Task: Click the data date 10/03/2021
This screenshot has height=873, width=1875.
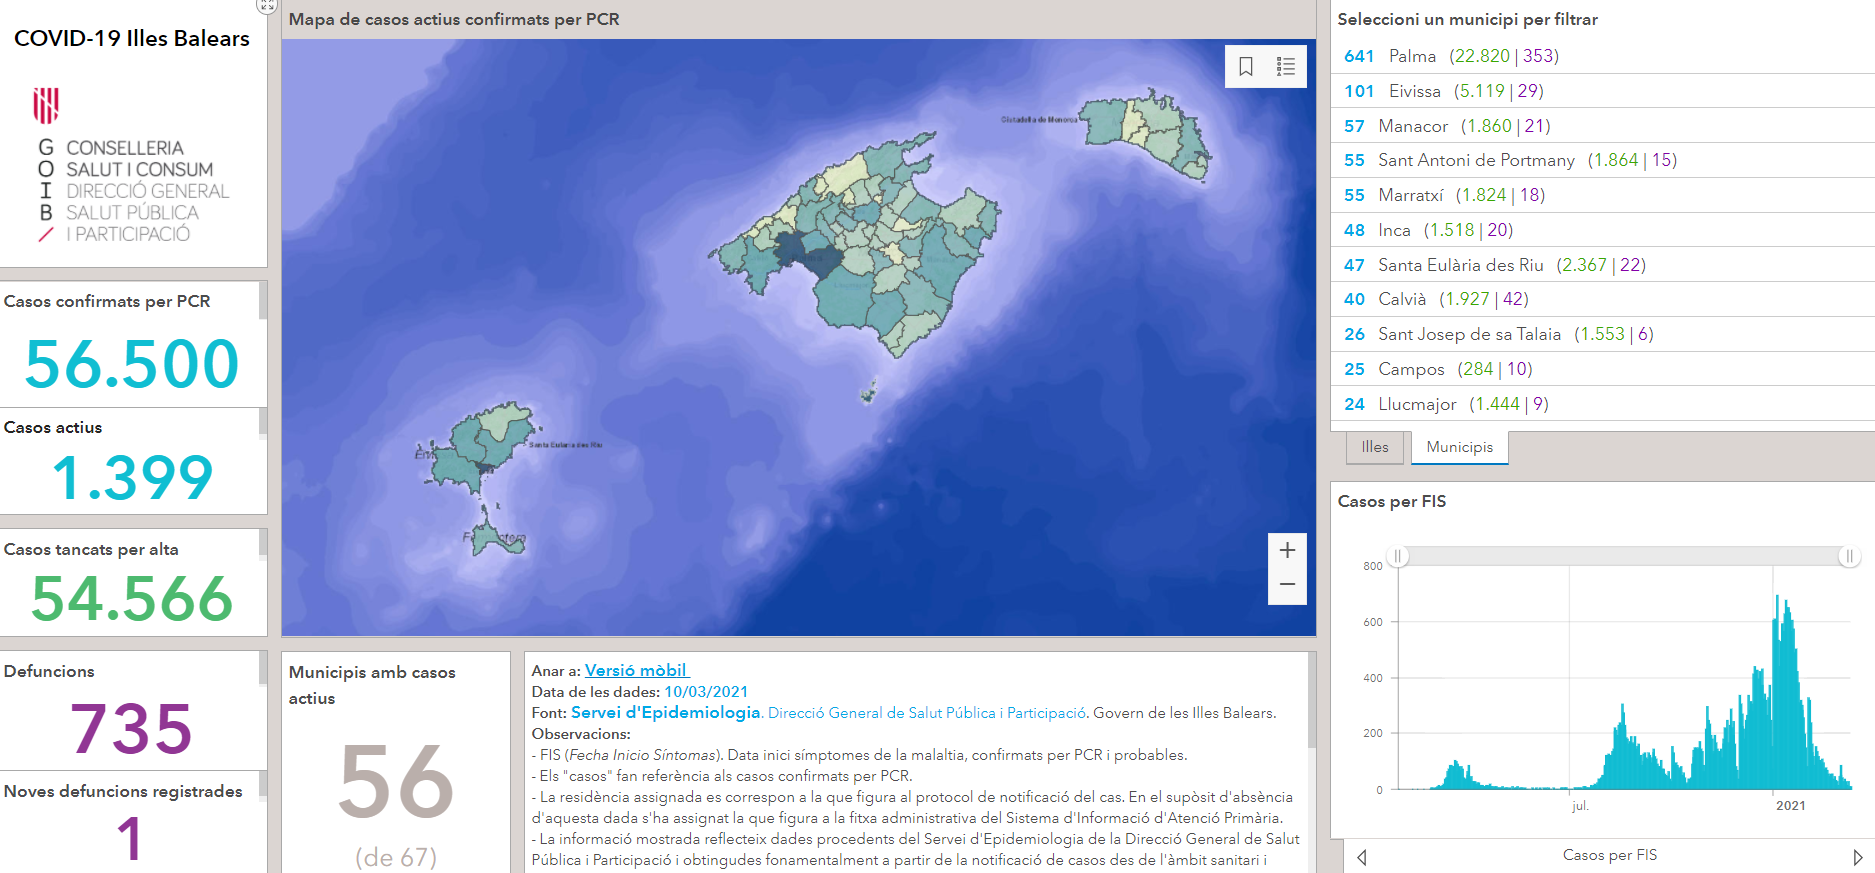Action: point(706,691)
